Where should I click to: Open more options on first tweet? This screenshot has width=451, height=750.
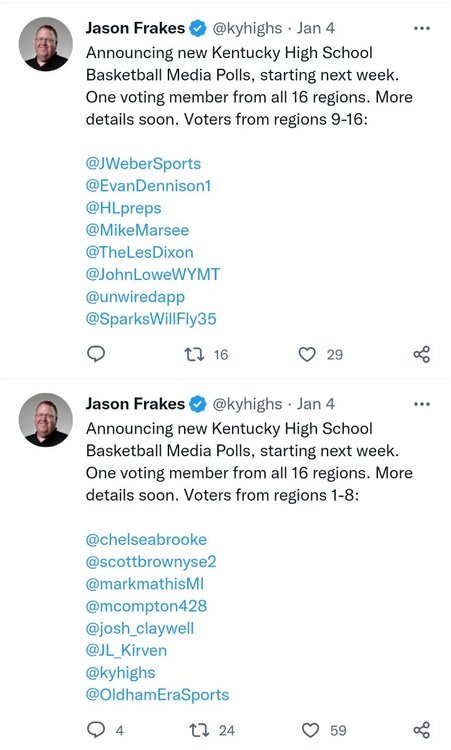pos(422,29)
